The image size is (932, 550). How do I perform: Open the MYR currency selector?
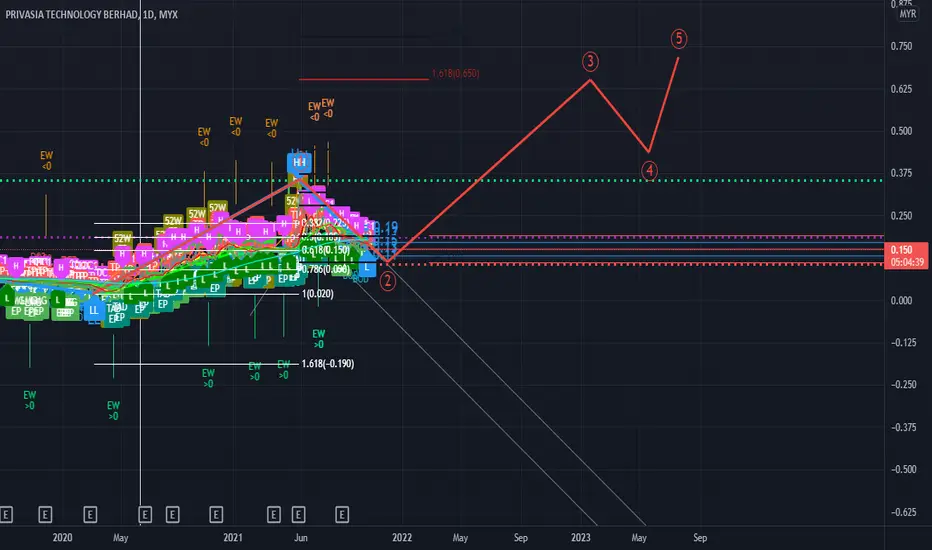pyautogui.click(x=907, y=14)
